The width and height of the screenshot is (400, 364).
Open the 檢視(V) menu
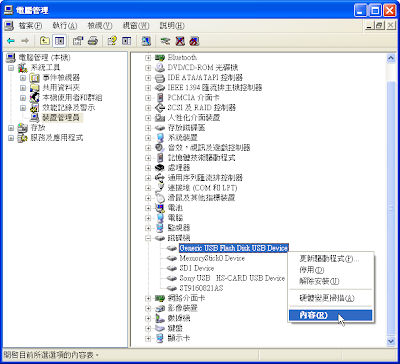(x=100, y=26)
